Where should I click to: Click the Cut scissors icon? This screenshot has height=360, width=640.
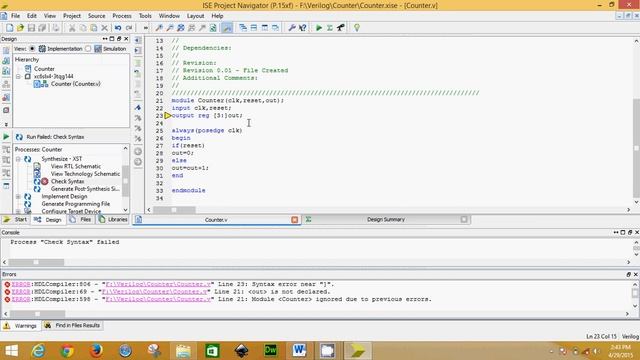point(72,28)
